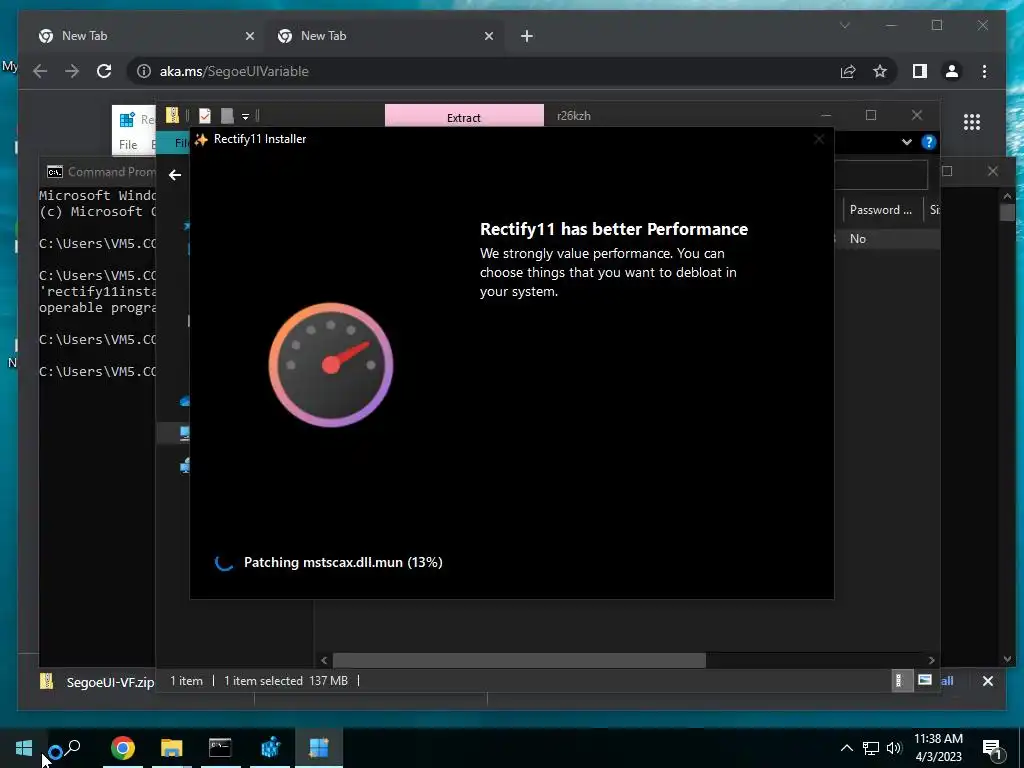
Task: Show hidden system tray icons
Action: coord(846,748)
